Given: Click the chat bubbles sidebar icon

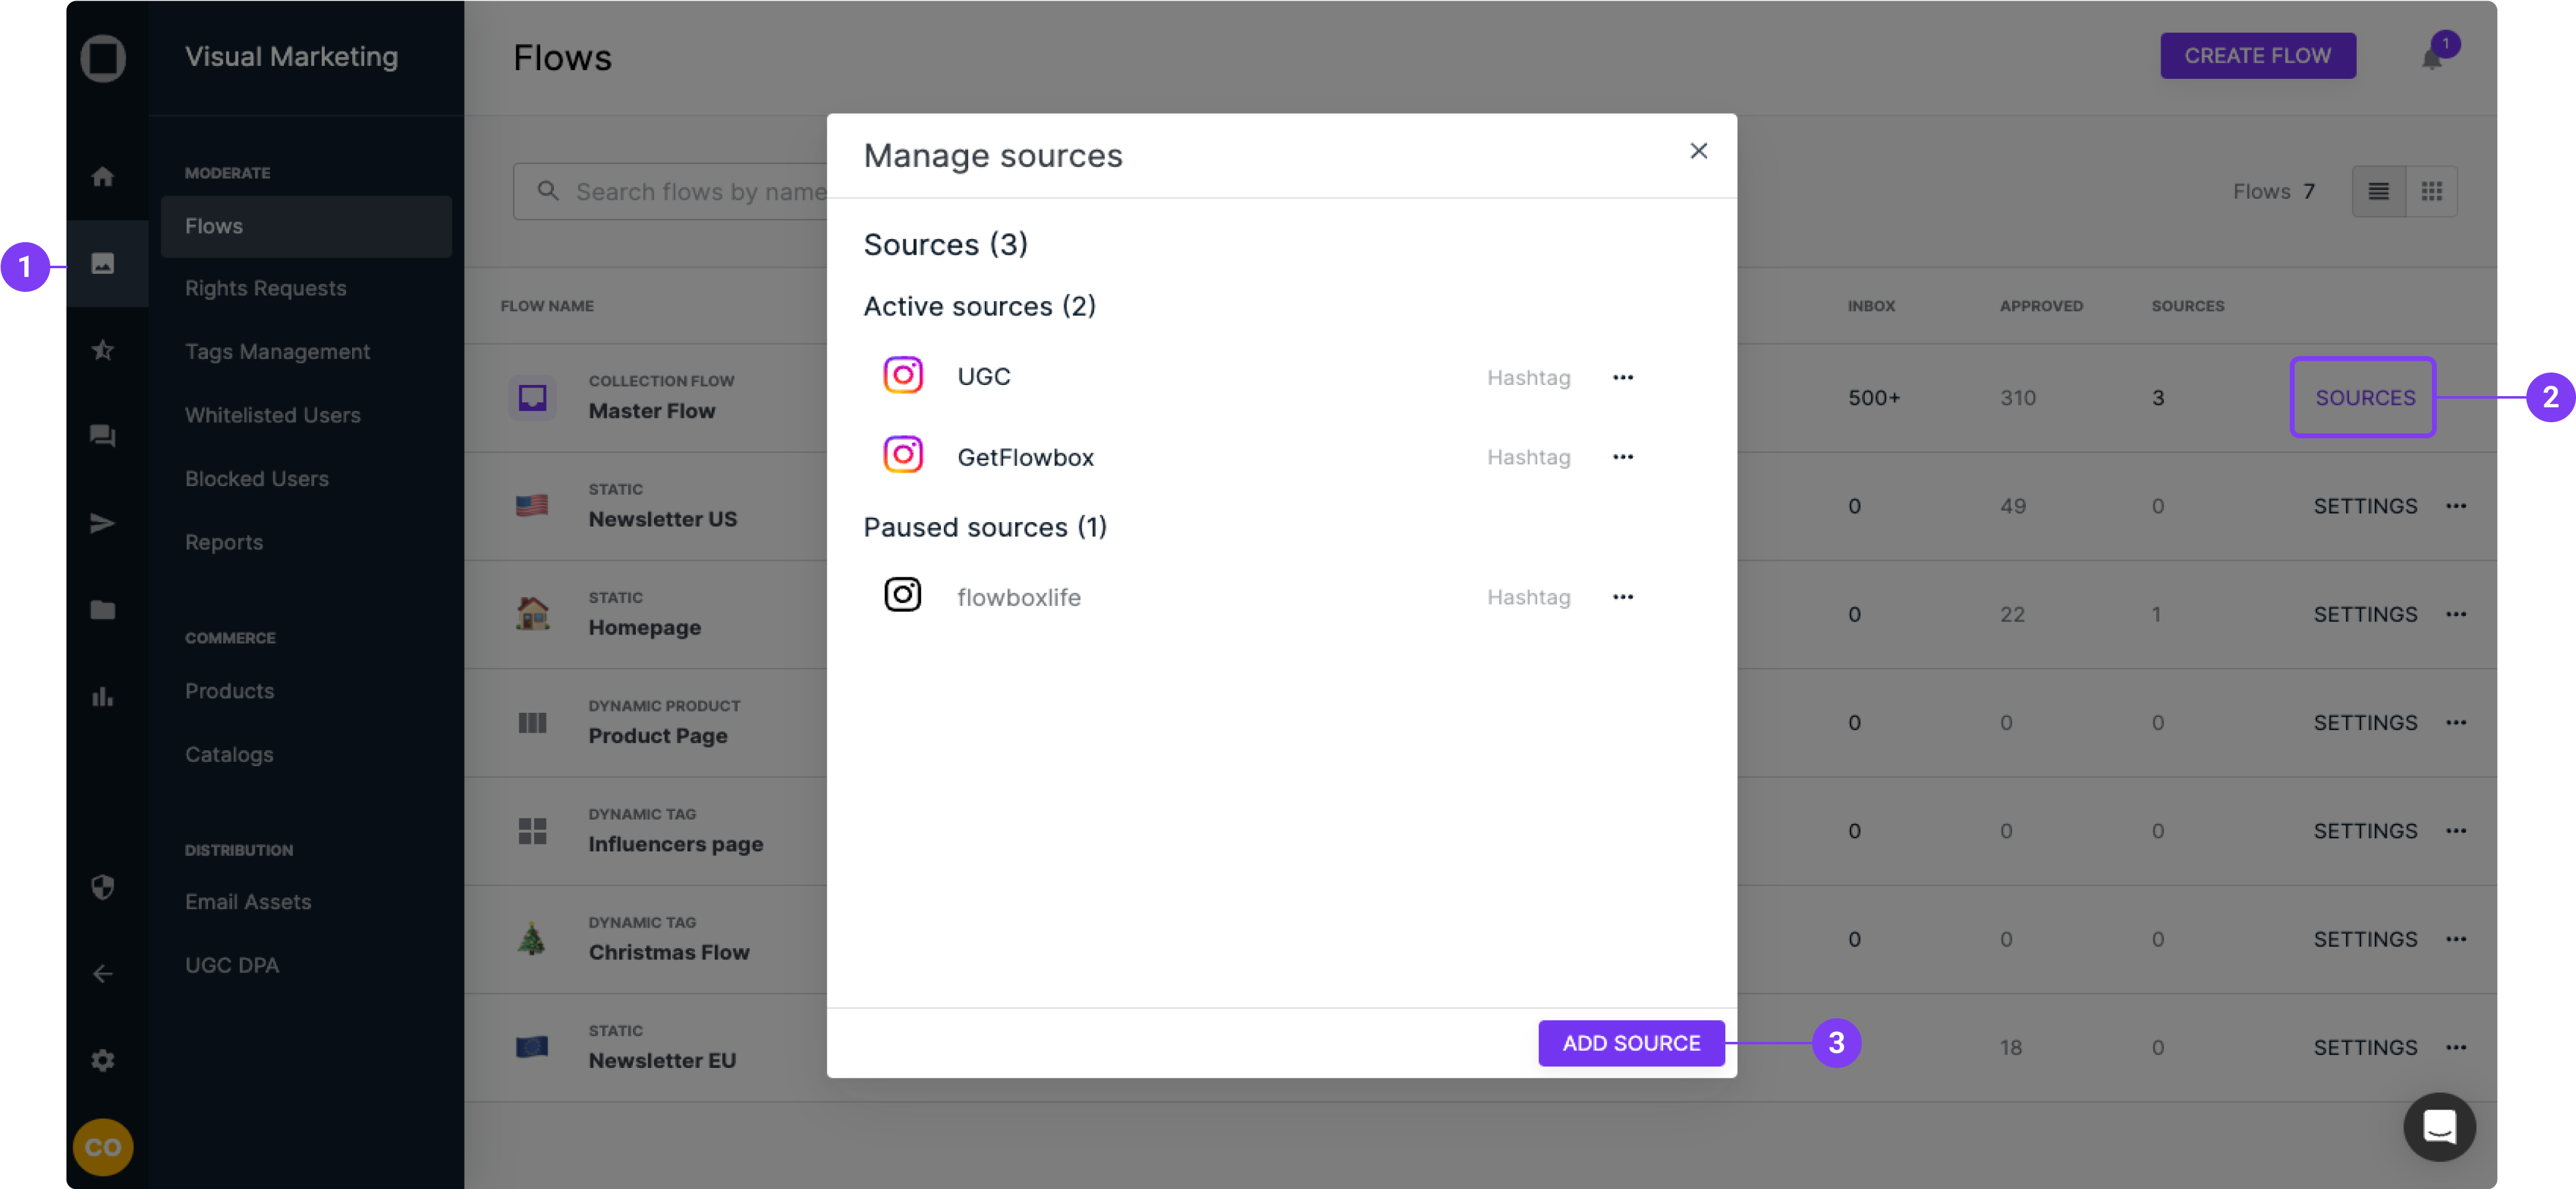Looking at the screenshot, I should [102, 436].
